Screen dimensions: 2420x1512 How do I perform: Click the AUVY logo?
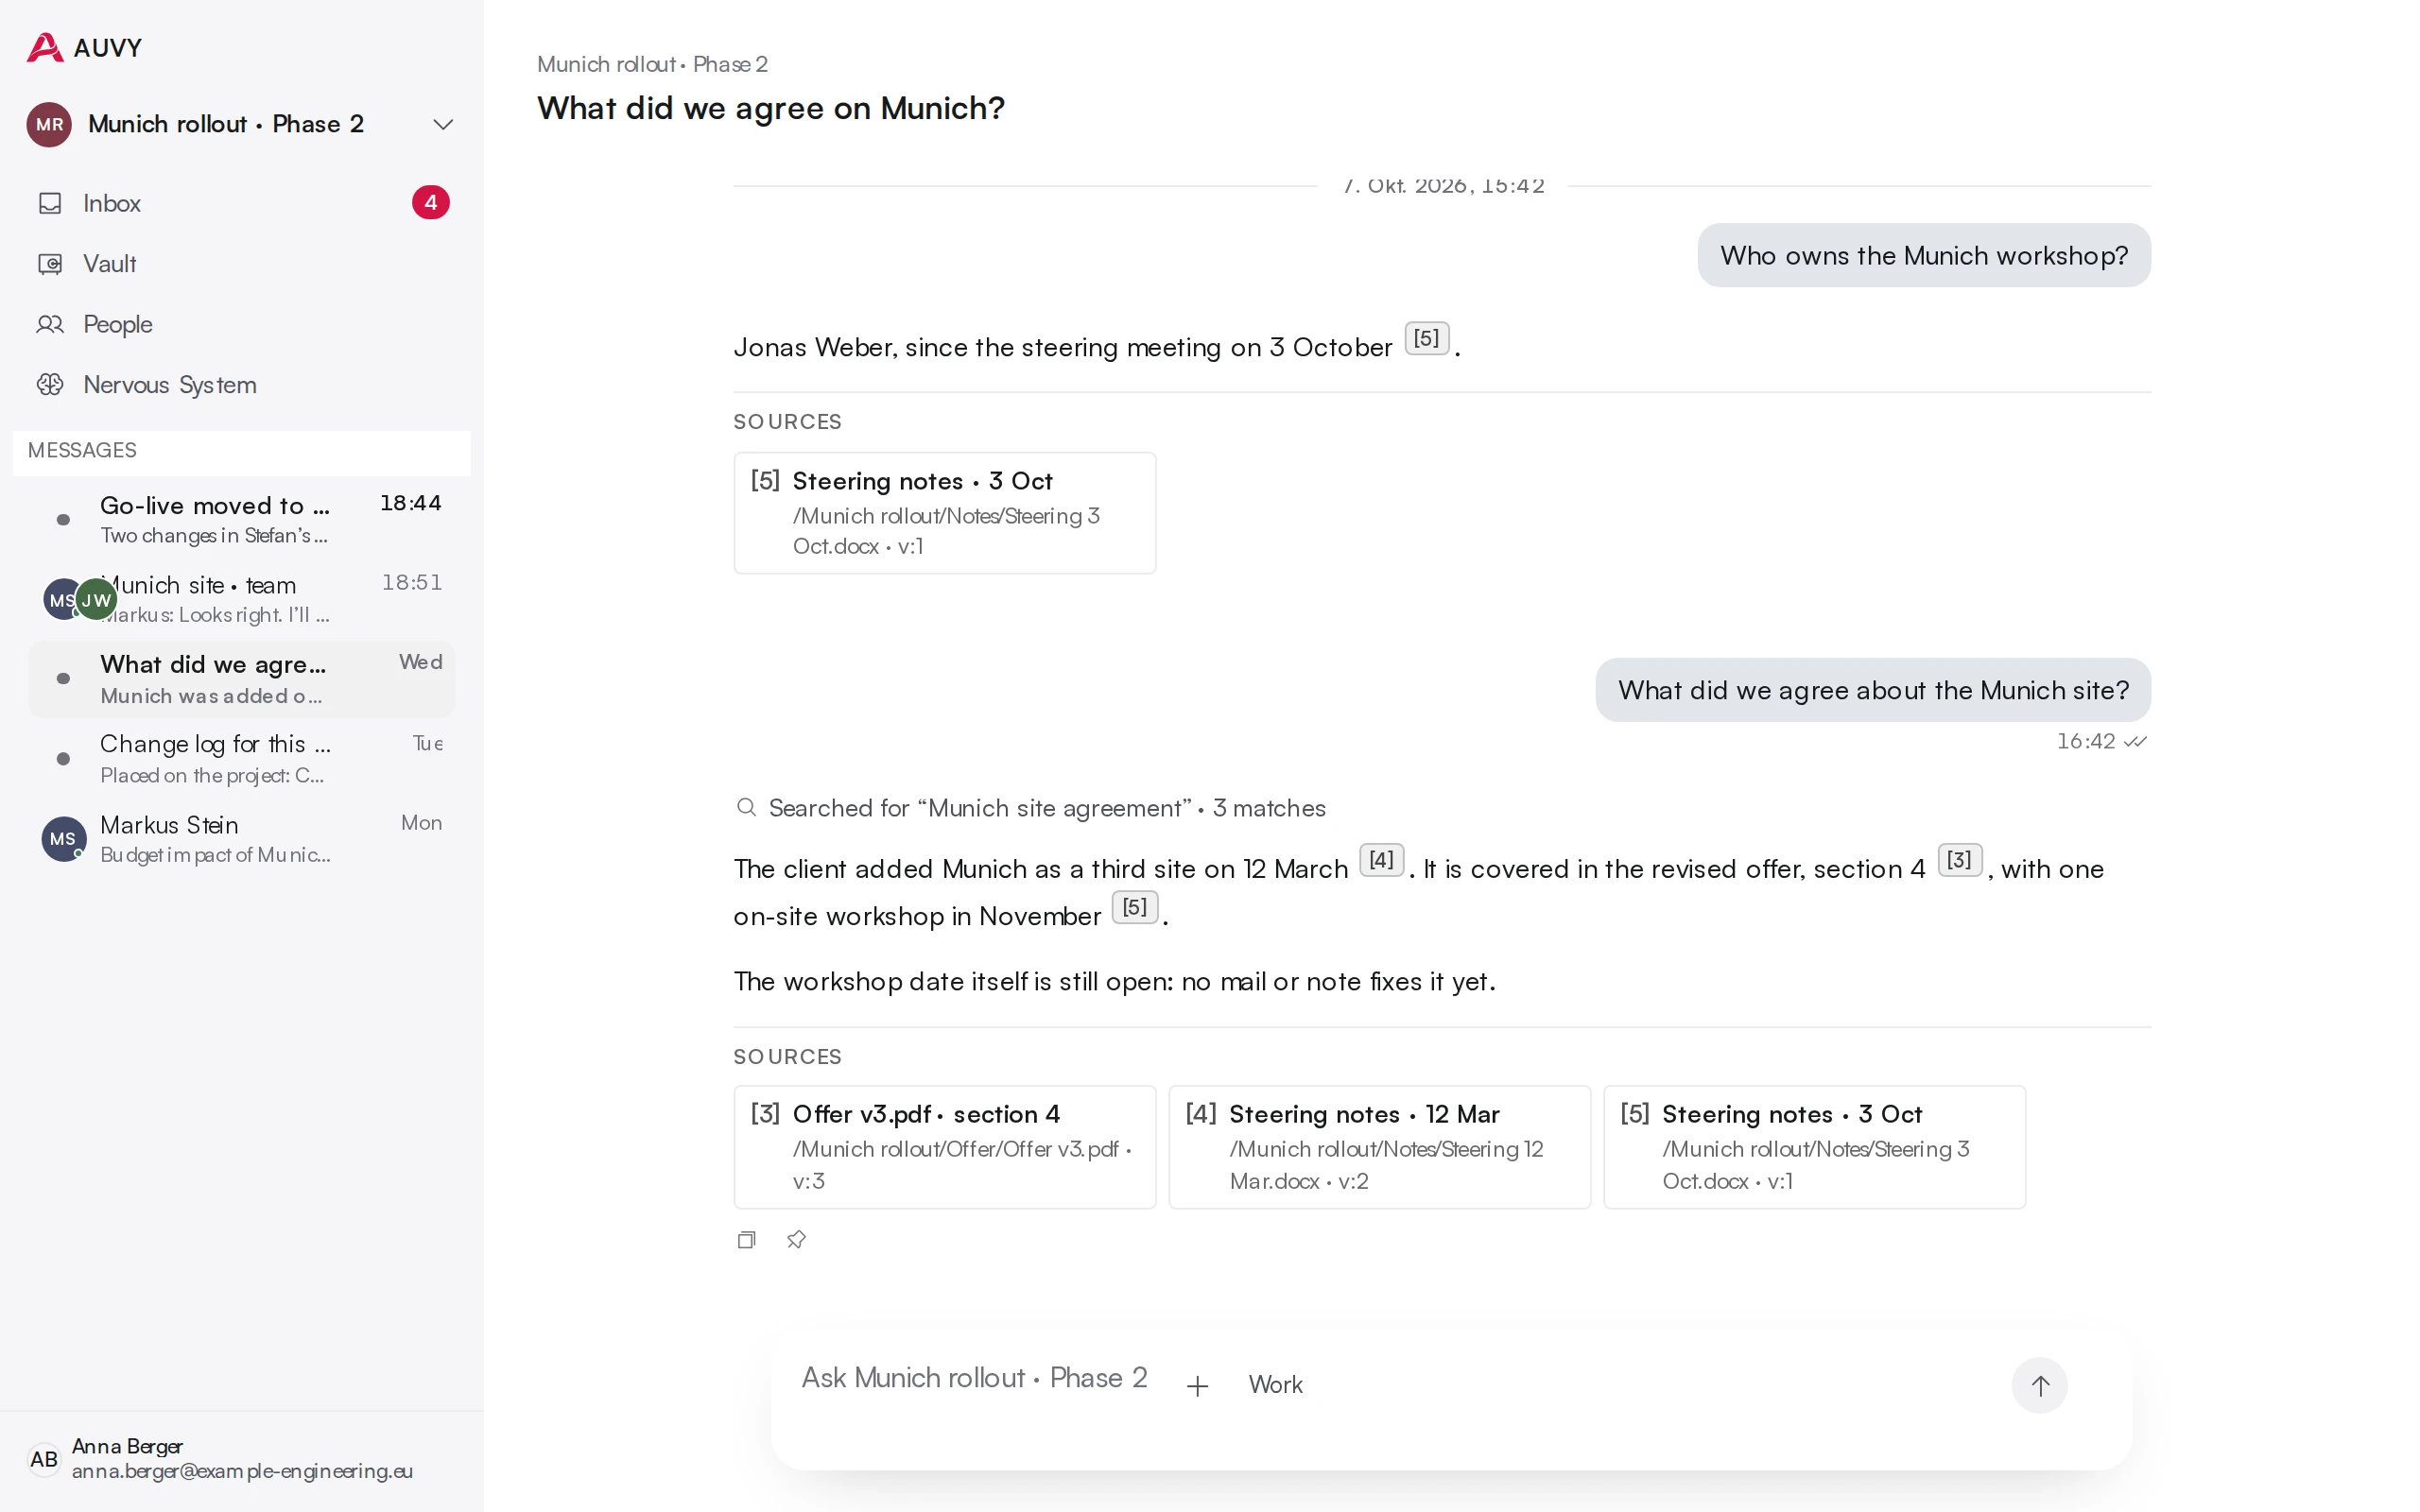[84, 47]
